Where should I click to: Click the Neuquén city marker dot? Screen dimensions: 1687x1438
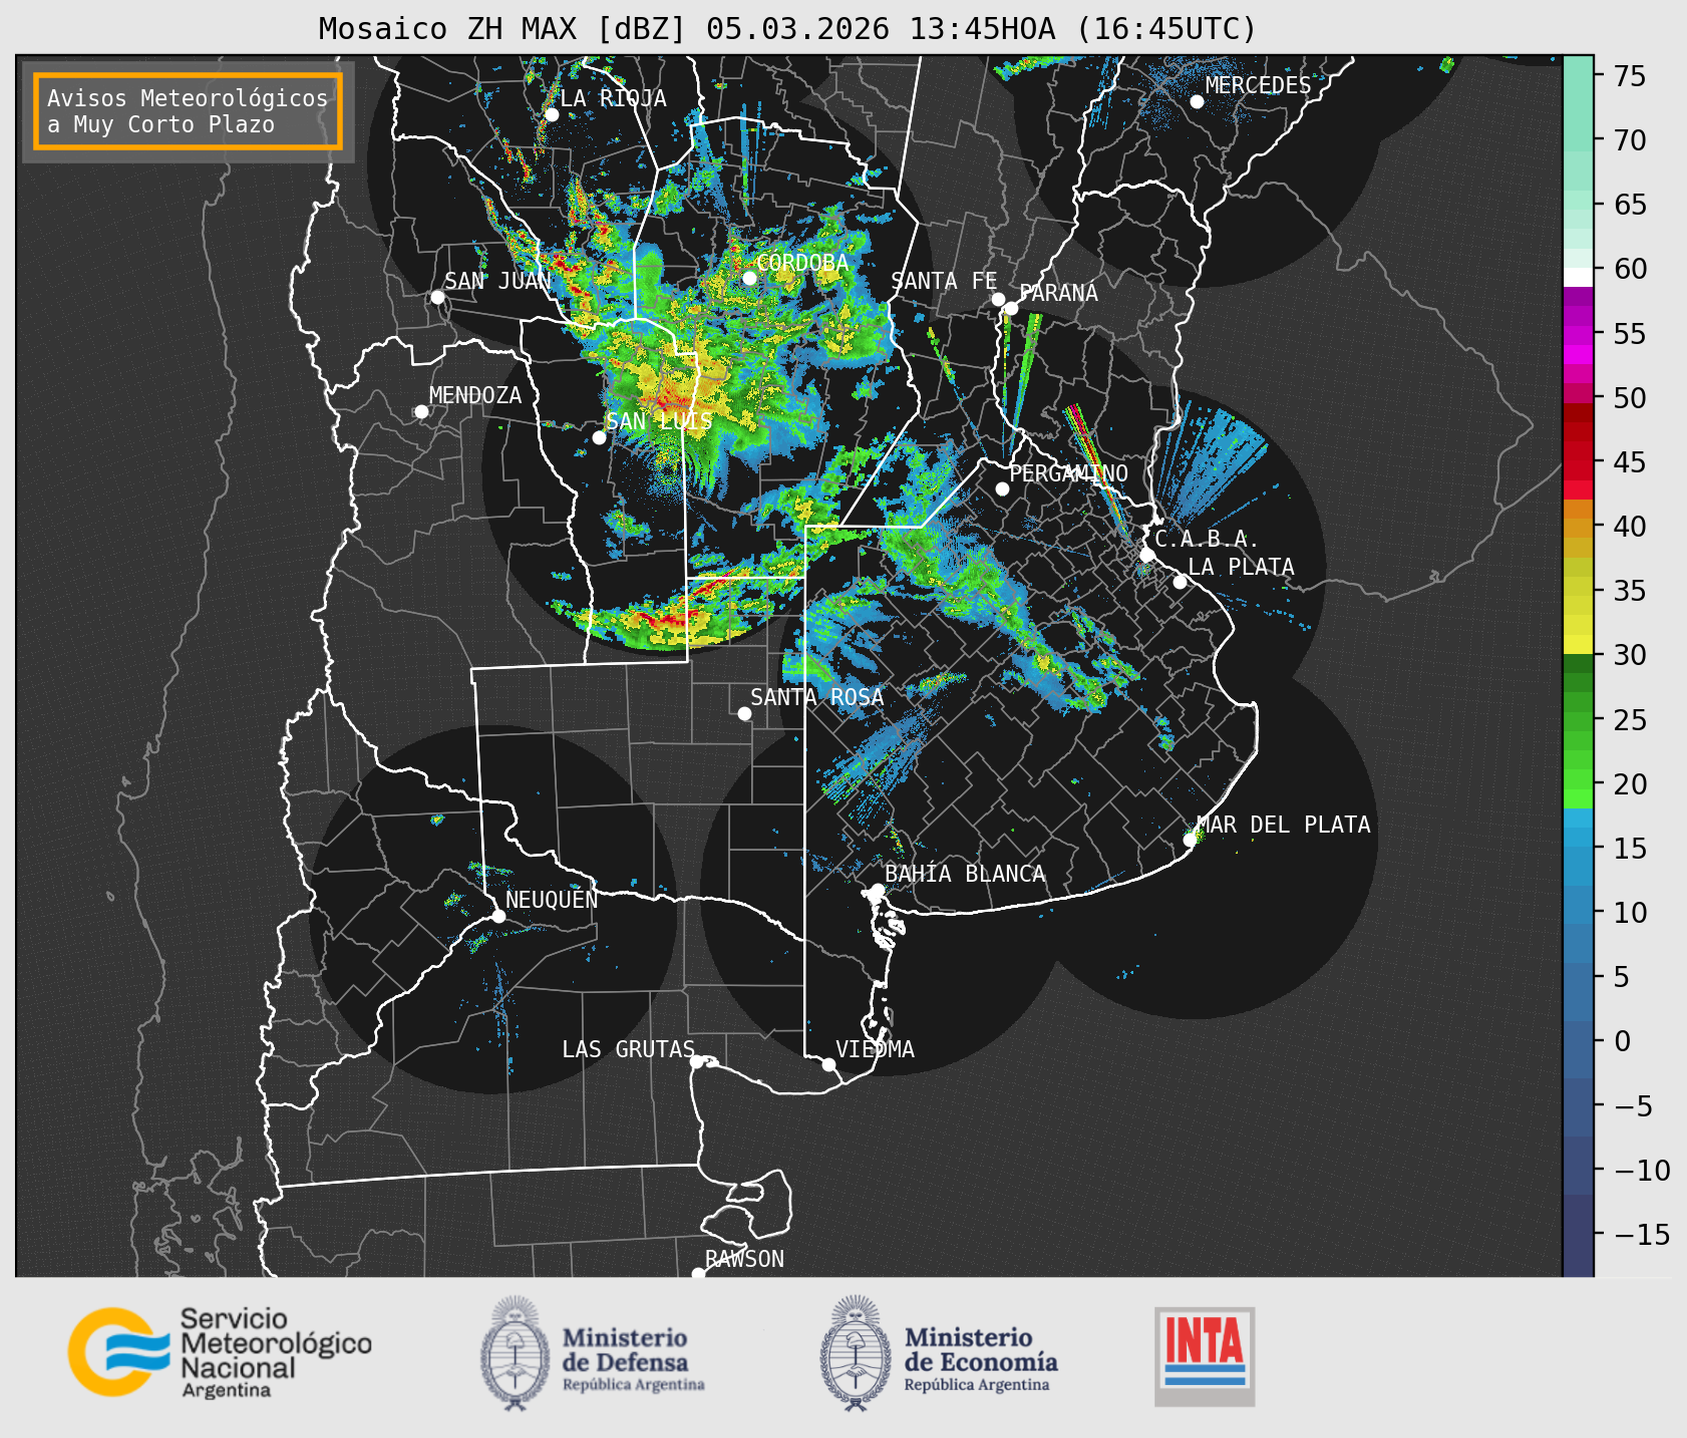pos(498,916)
